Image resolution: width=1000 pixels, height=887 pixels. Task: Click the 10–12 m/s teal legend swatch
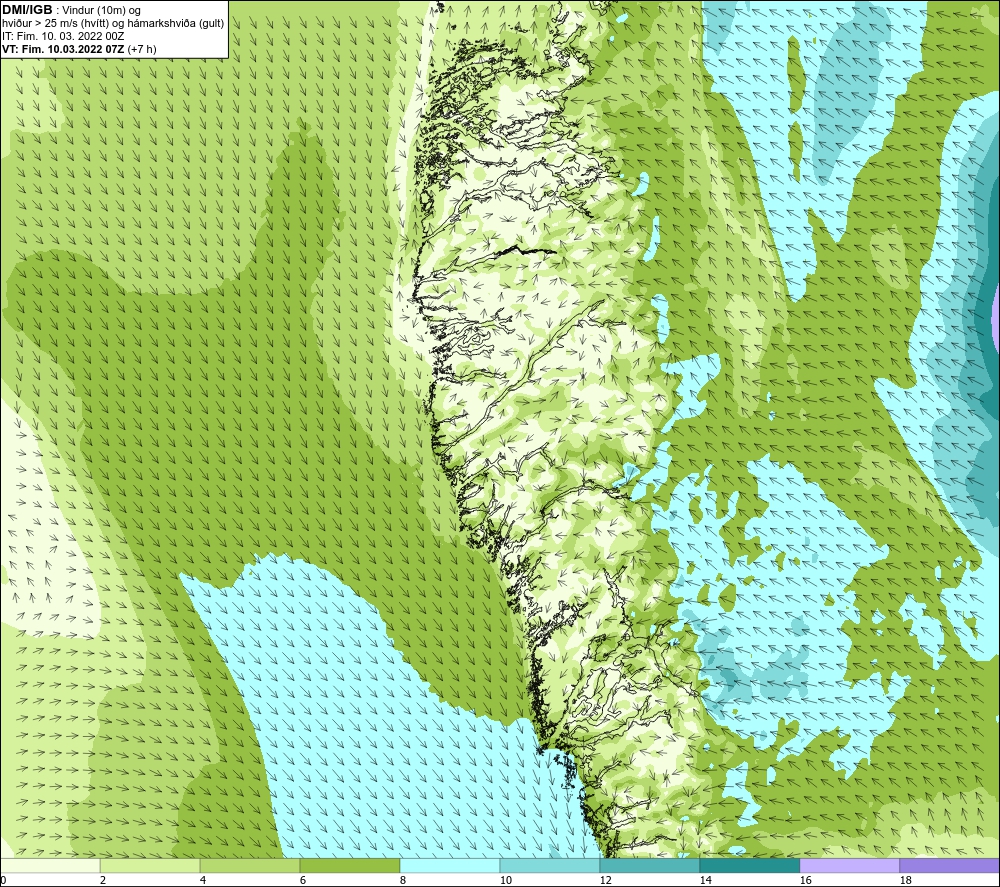coord(550,866)
